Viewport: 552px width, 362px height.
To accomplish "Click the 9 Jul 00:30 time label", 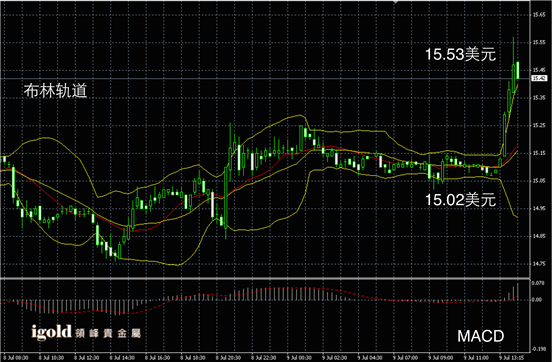I will tap(299, 357).
